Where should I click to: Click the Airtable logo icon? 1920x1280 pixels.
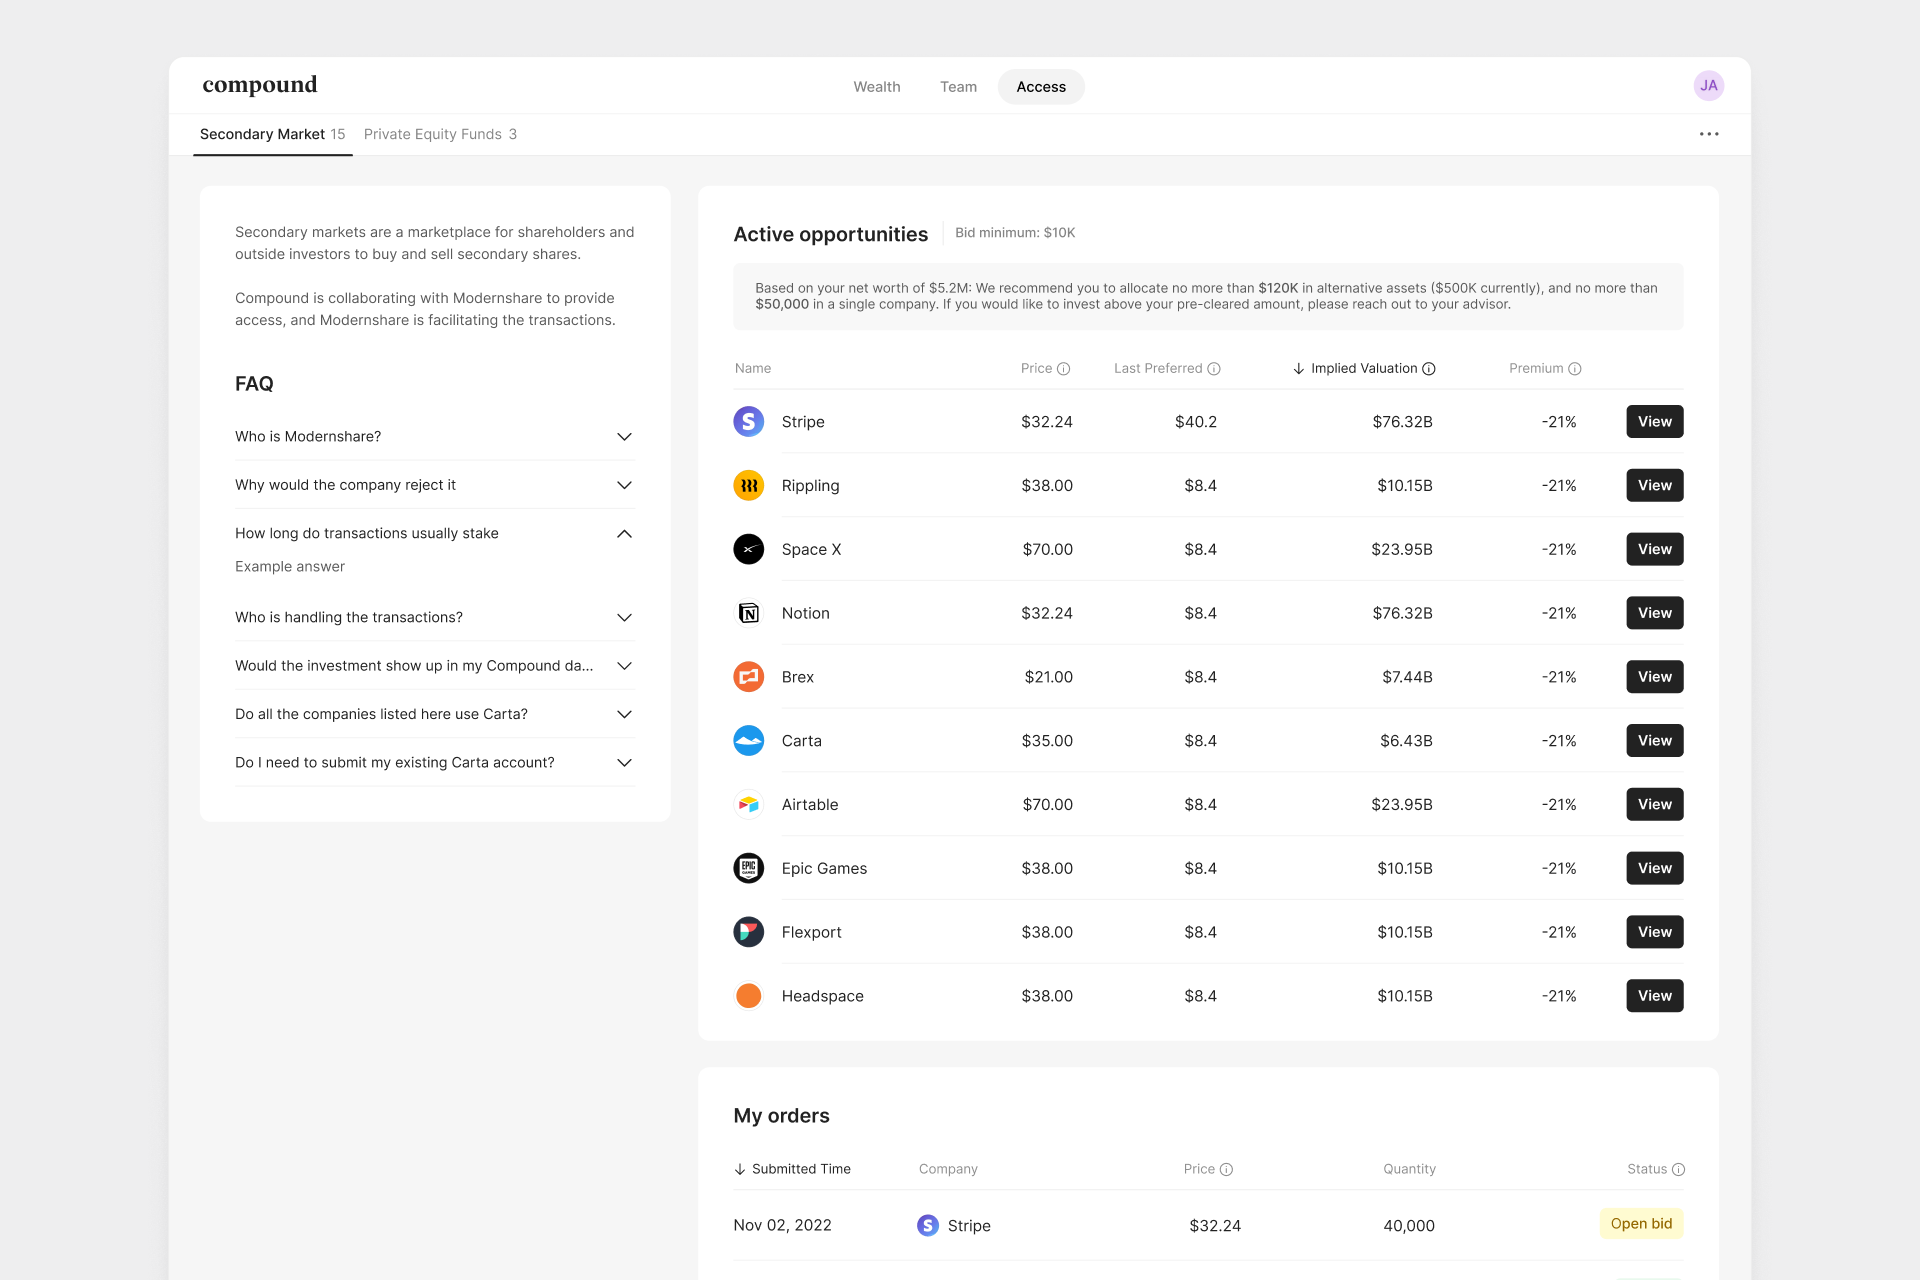pyautogui.click(x=748, y=805)
